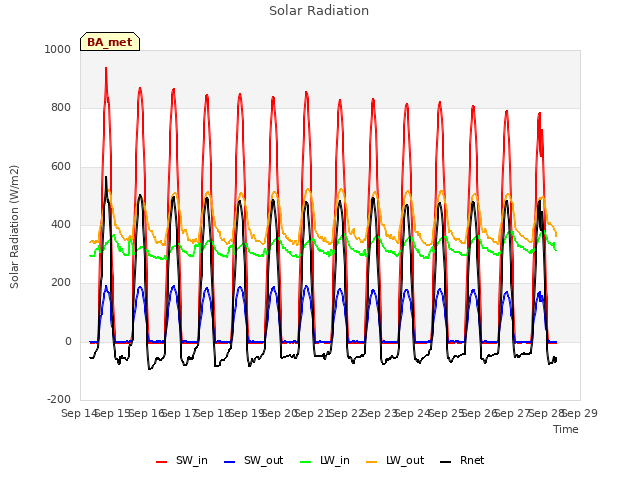Click the highest SW_in peak near Sep 15

106,69
